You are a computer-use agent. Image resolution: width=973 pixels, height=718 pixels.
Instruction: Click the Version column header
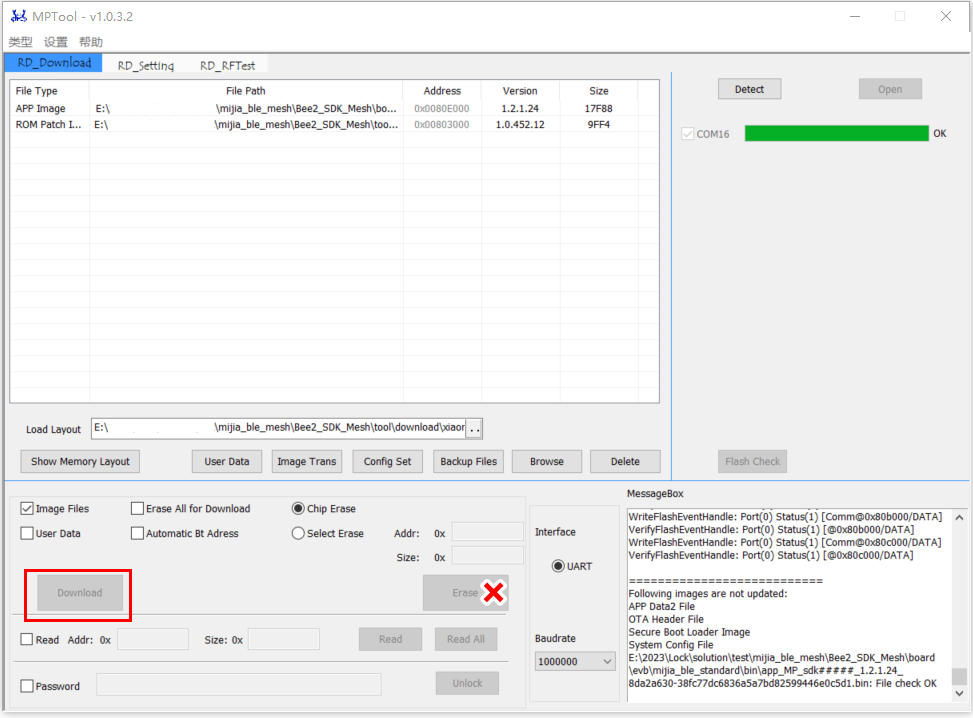(520, 91)
